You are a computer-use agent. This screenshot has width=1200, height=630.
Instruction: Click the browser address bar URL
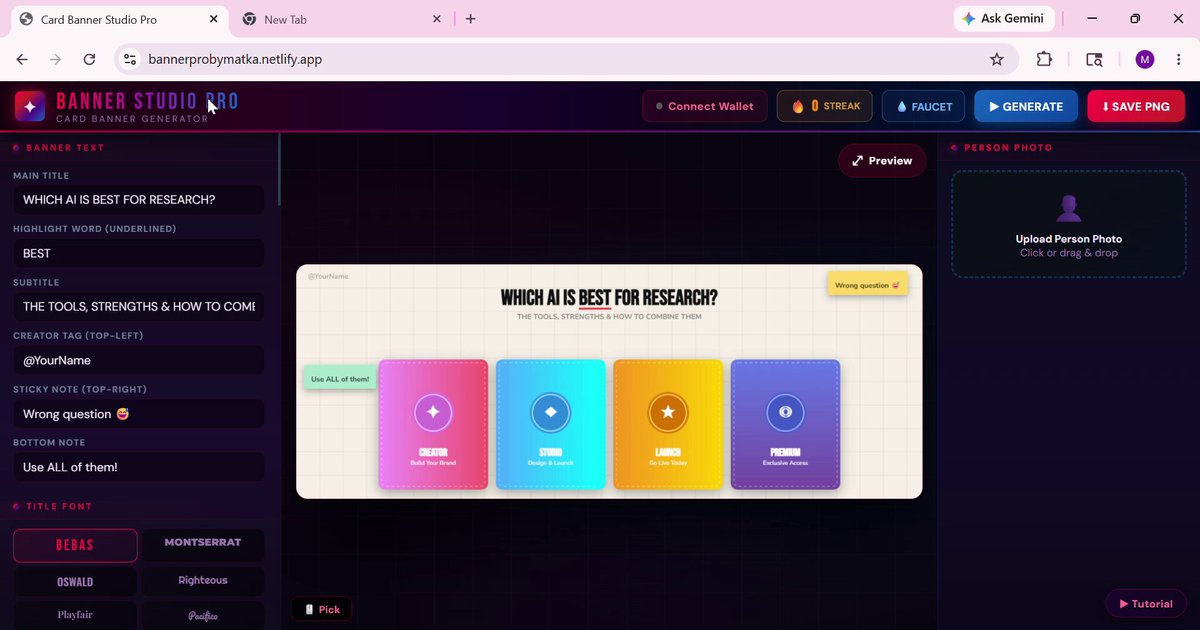click(x=235, y=59)
